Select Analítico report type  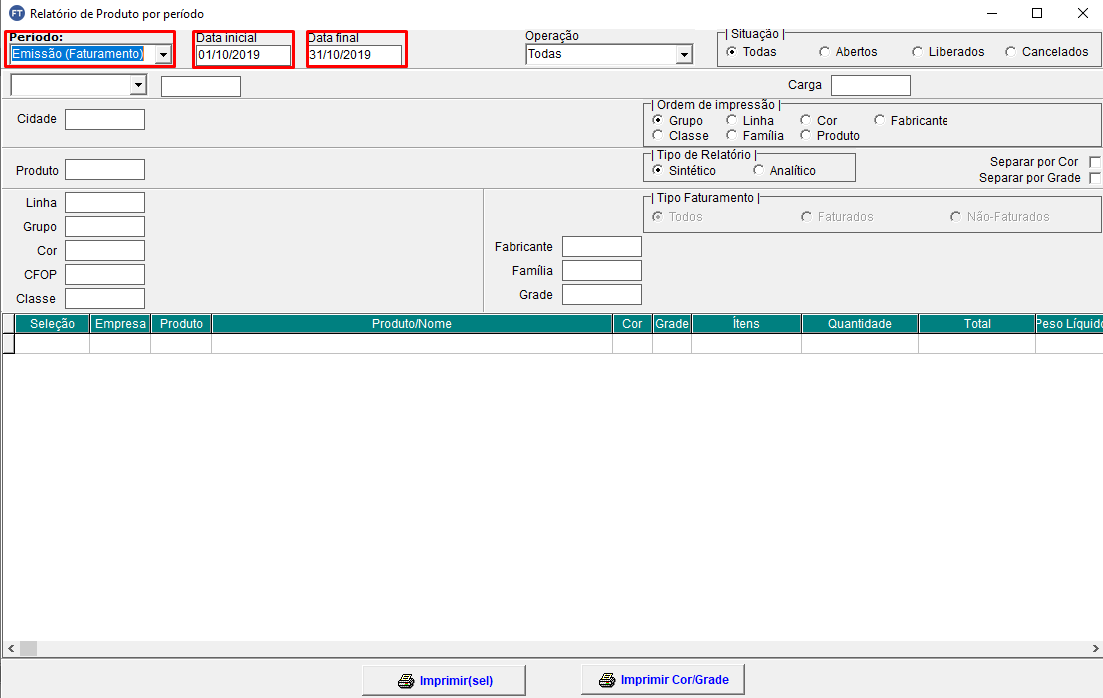pos(758,170)
